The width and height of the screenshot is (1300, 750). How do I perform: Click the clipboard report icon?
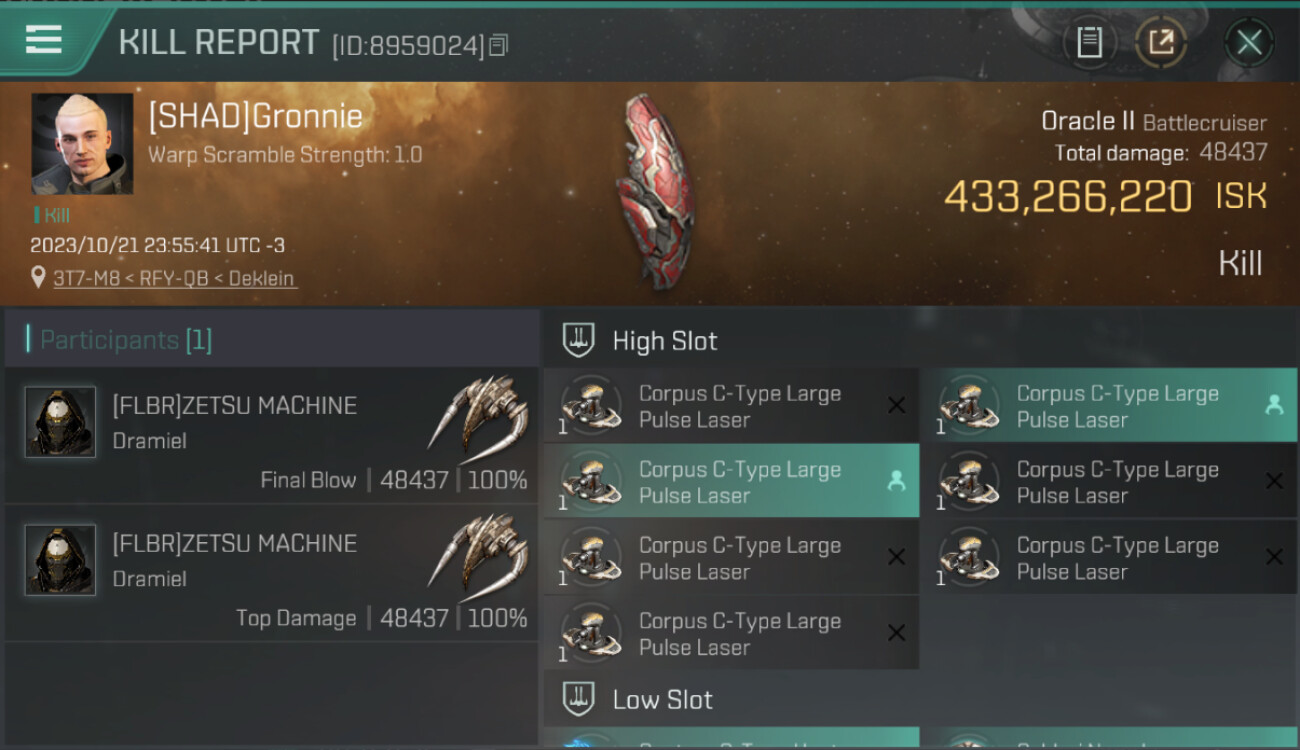[x=1089, y=42]
